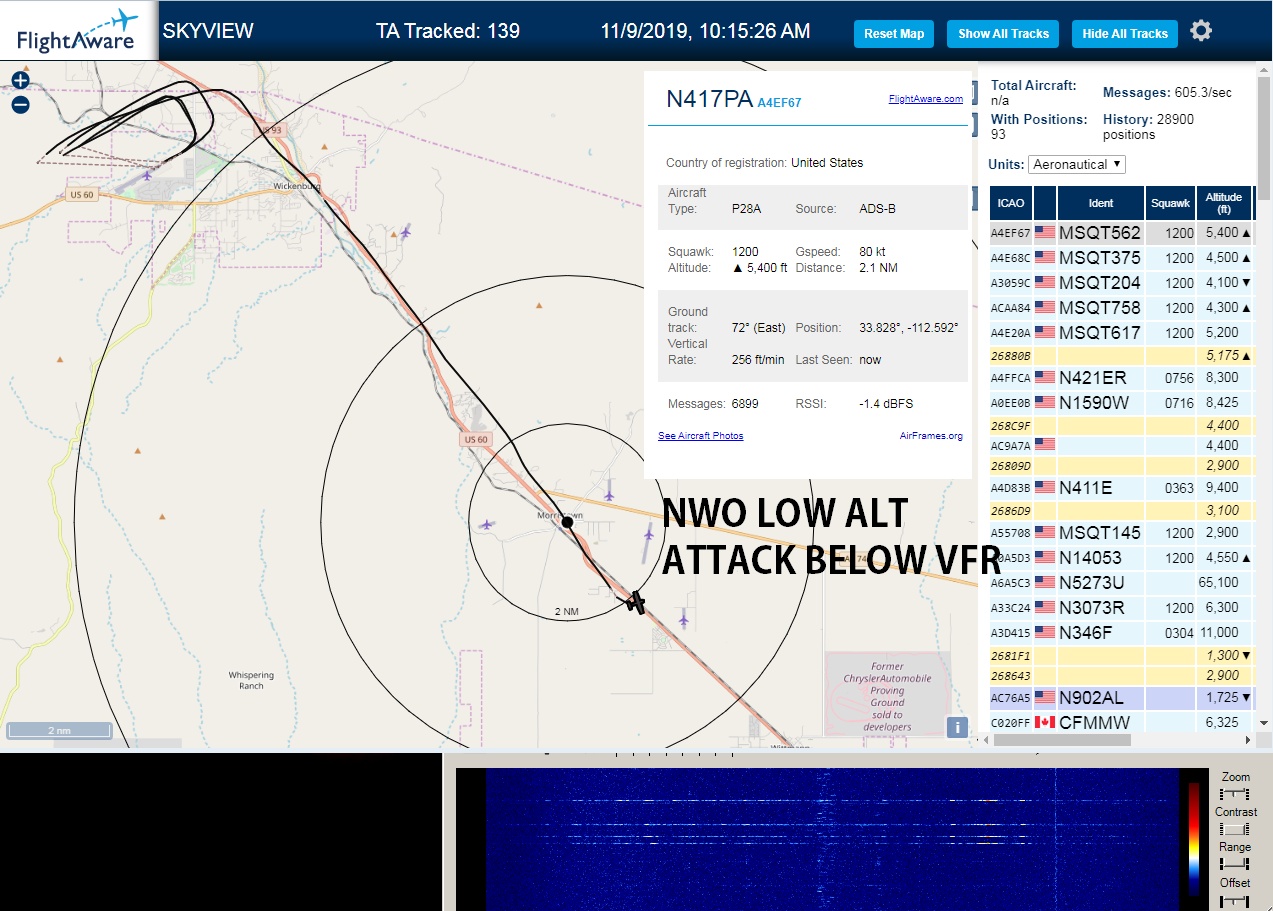Click the US flag in MSQT375 row
Screen dimensions: 1273x911
pyautogui.click(x=1045, y=258)
